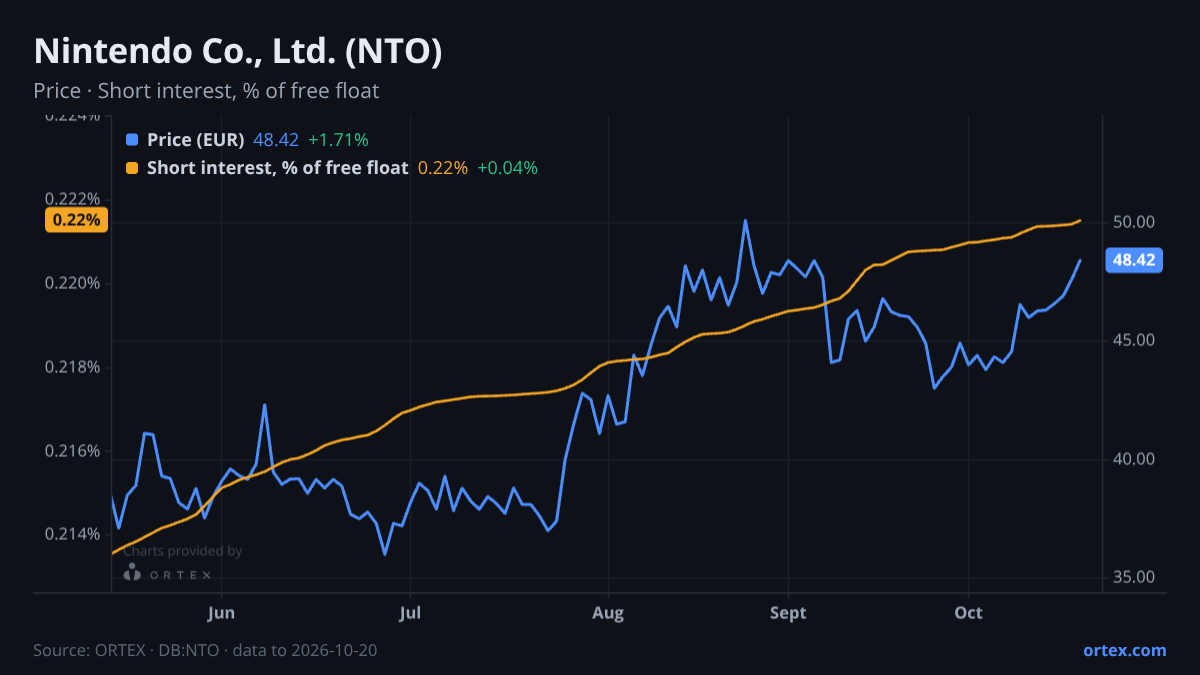Click the ORTEX logo icon
1200x675 pixels.
(132, 573)
